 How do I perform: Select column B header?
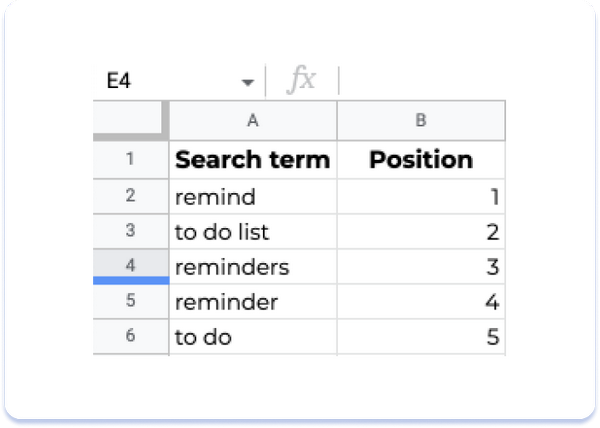[x=421, y=120]
